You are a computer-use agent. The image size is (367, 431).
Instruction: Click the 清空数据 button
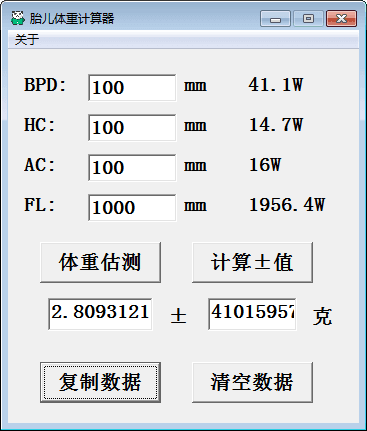click(x=252, y=382)
